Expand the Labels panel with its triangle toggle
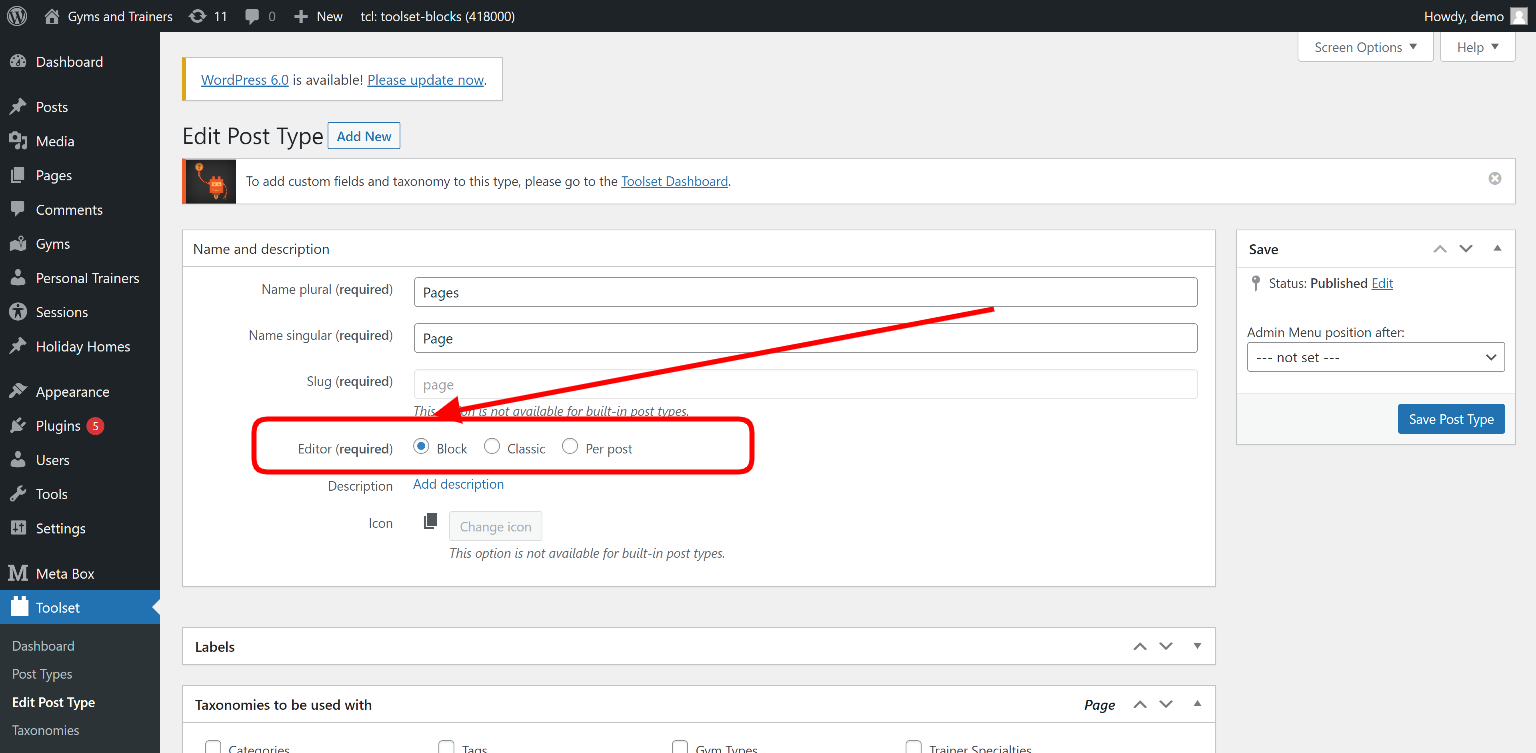This screenshot has height=753, width=1536. (x=1197, y=646)
